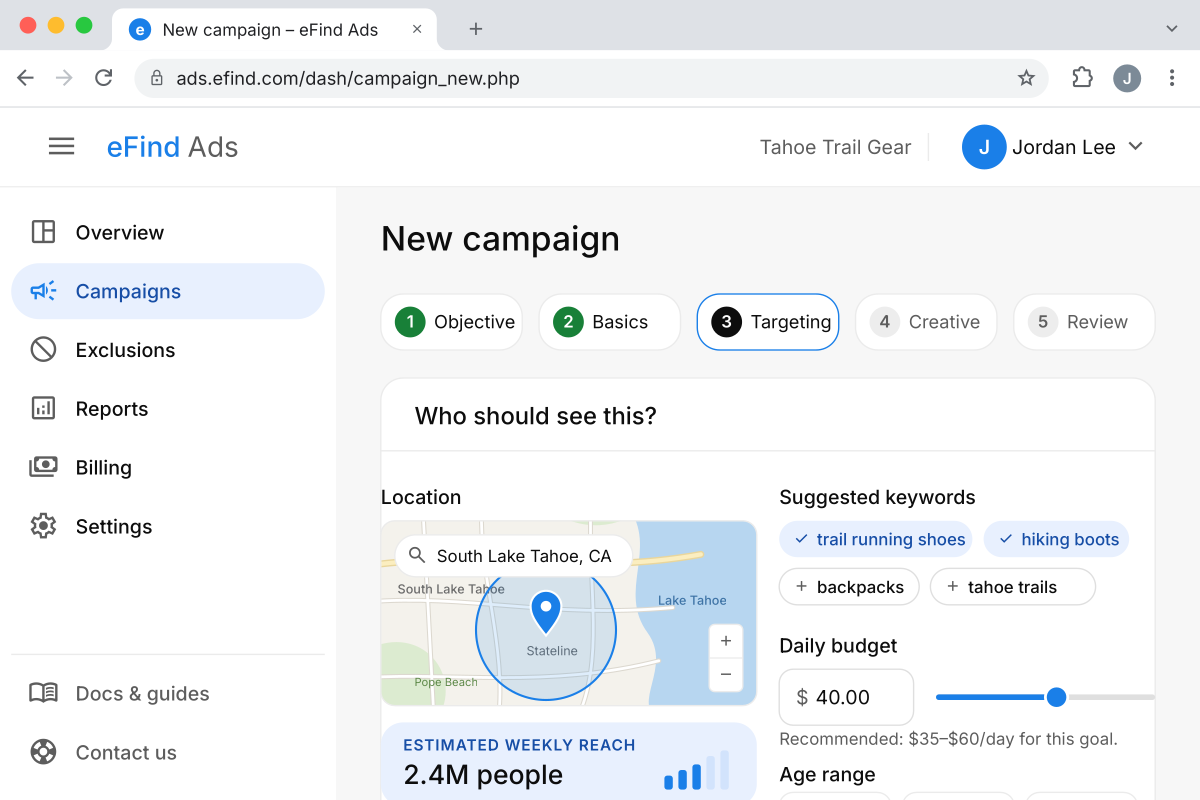Go back to the Objective step
1200x800 pixels.
coord(452,322)
